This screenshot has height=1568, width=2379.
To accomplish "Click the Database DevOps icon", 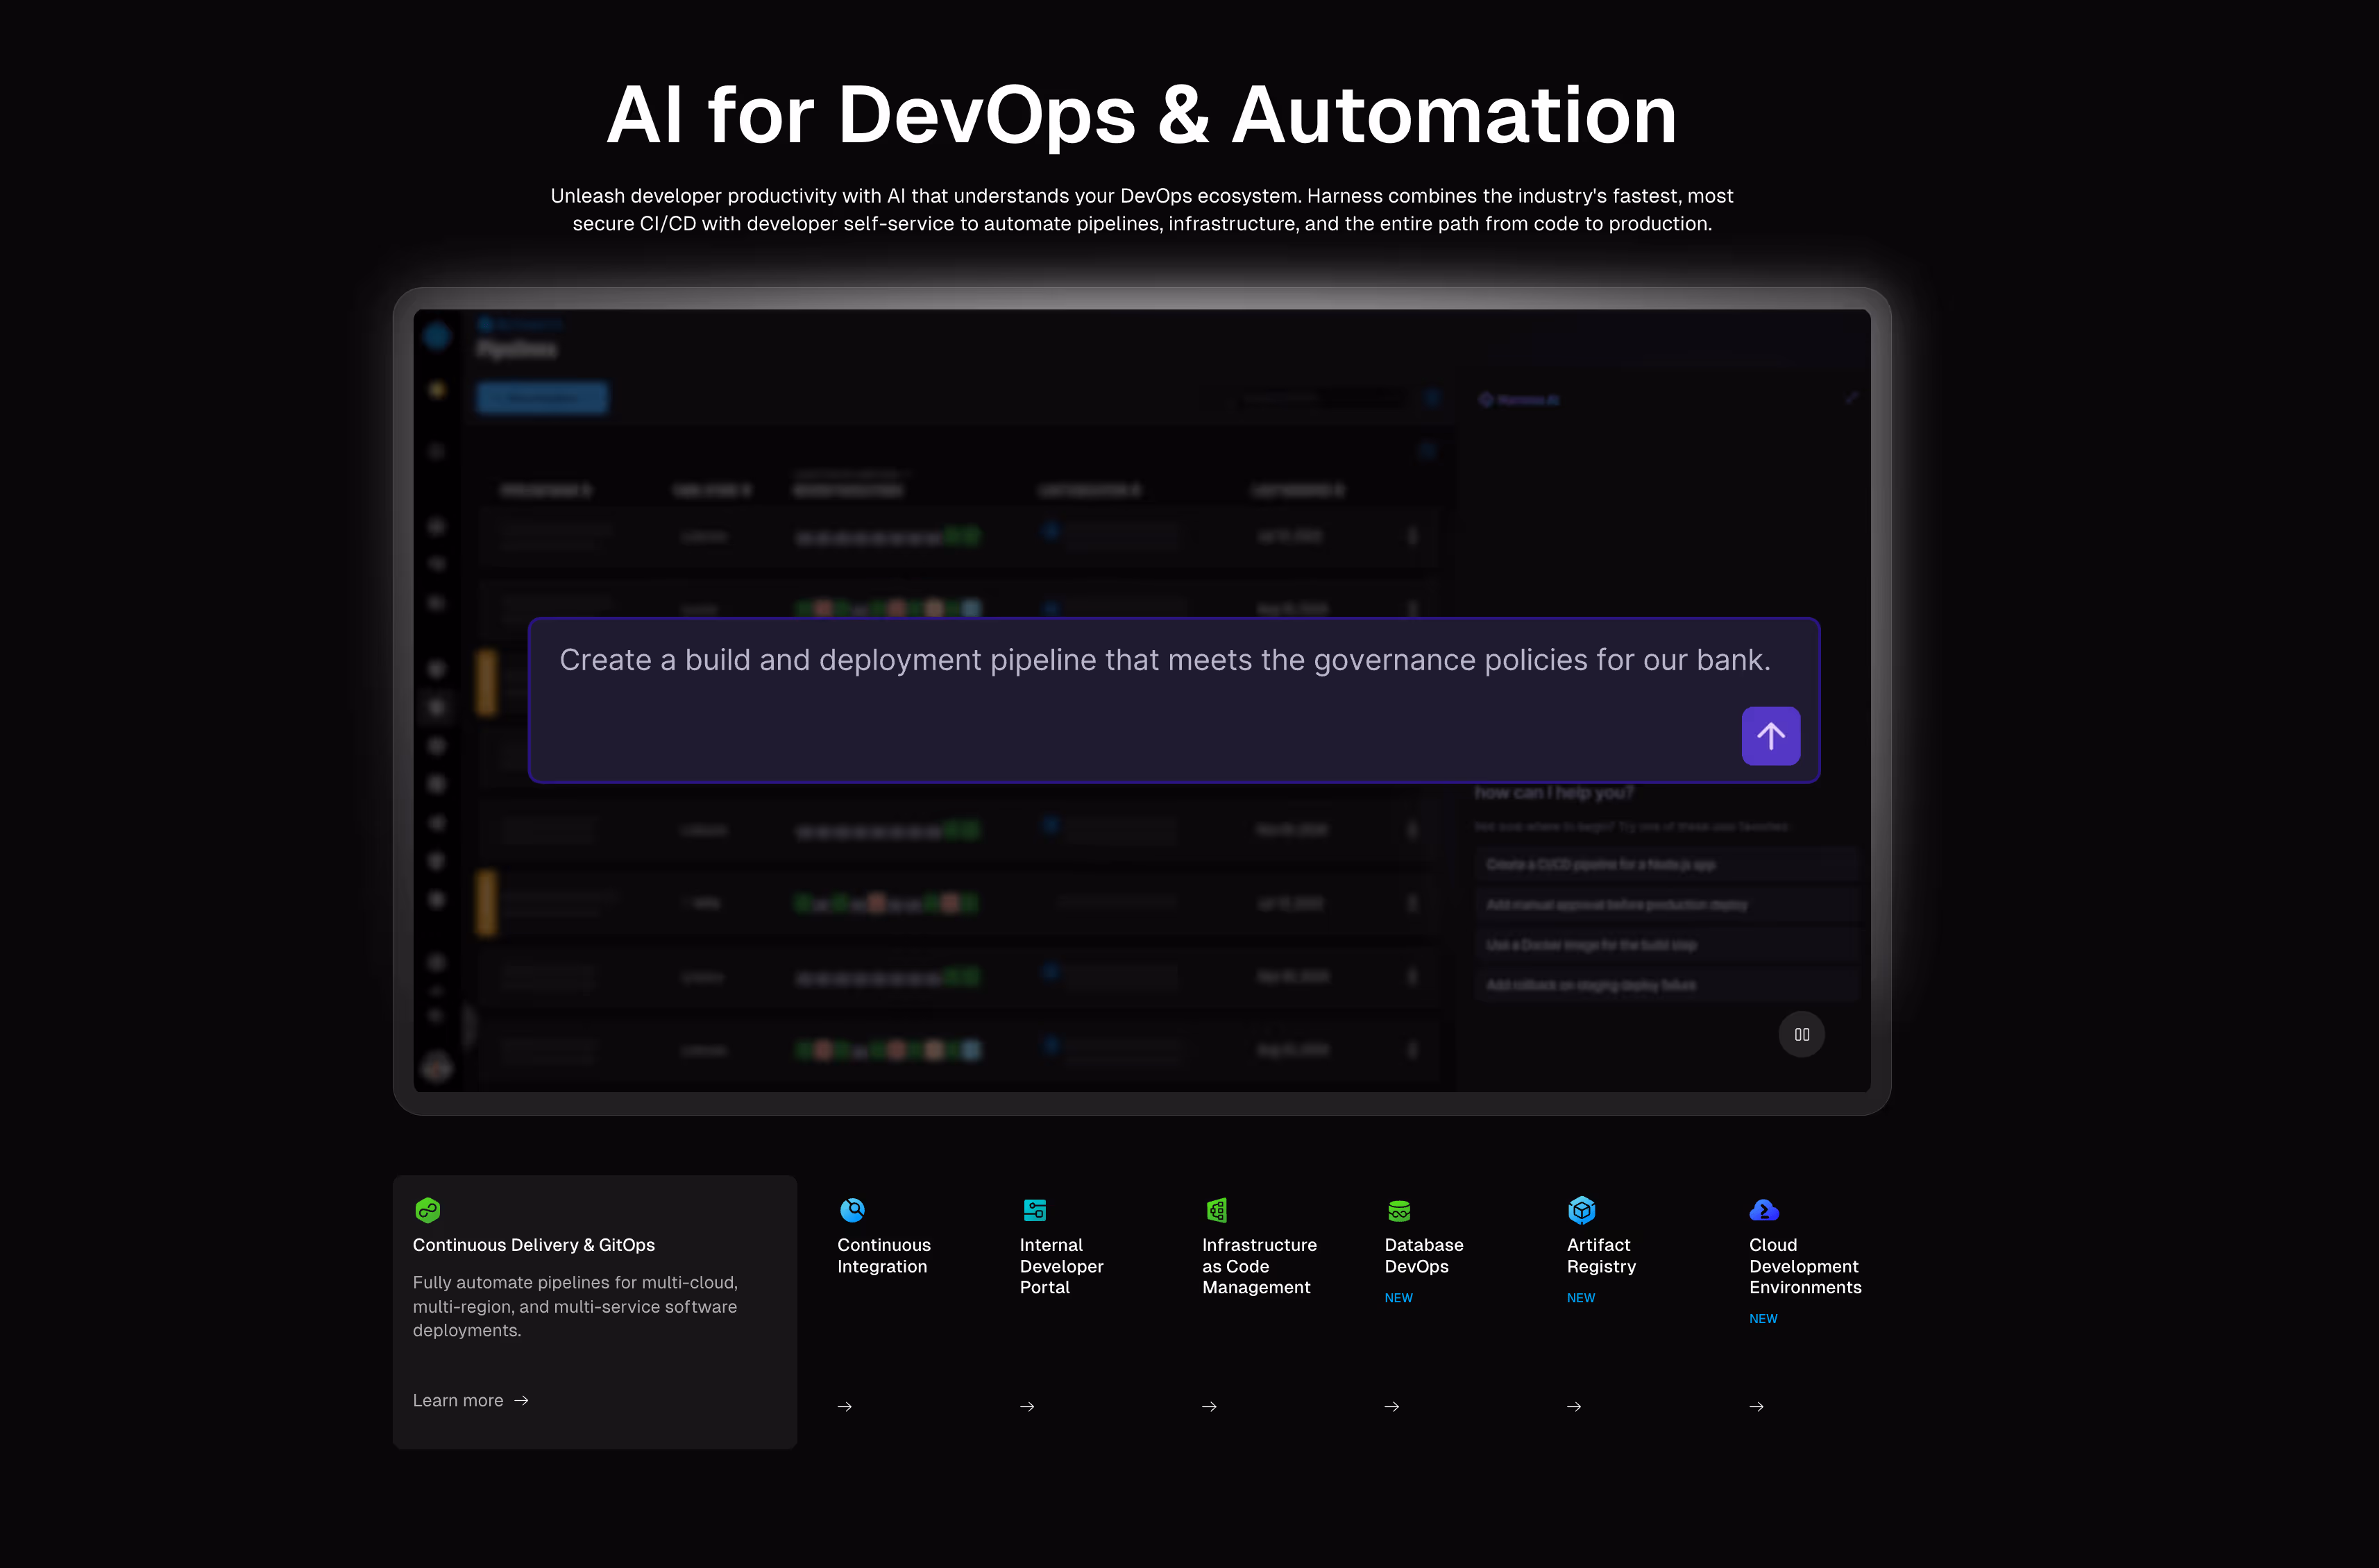I will (1399, 1210).
